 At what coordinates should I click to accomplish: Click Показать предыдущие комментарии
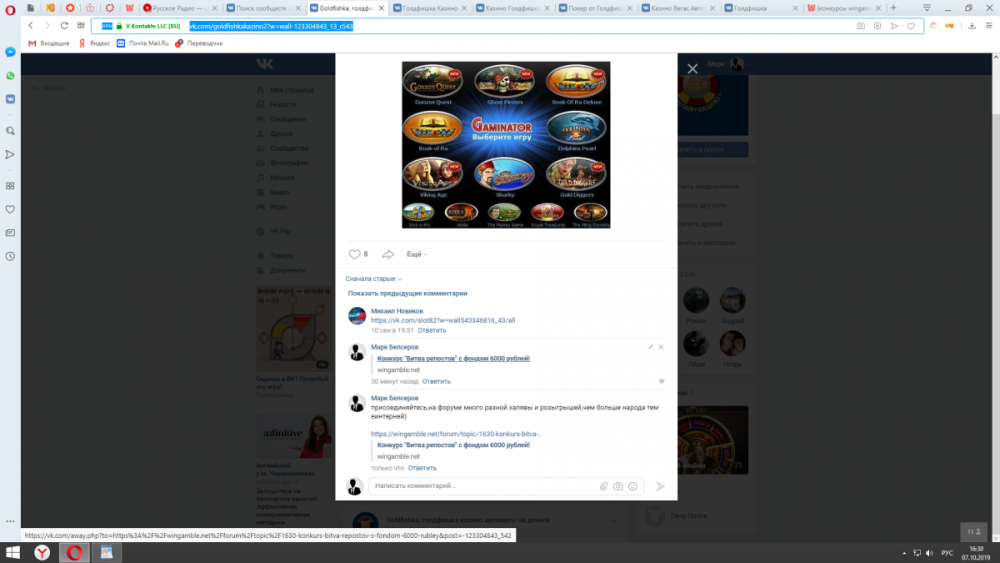click(x=408, y=293)
